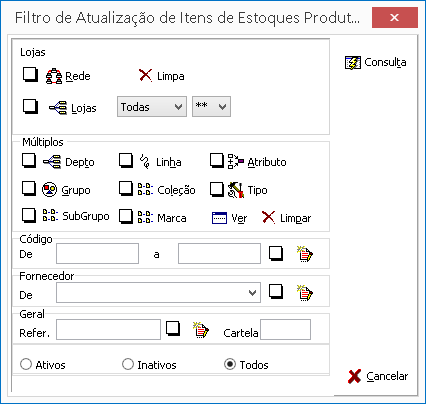Click the Limpar red cross icon in Múltiplos
Viewport: 426px width, 404px height.
tap(269, 217)
